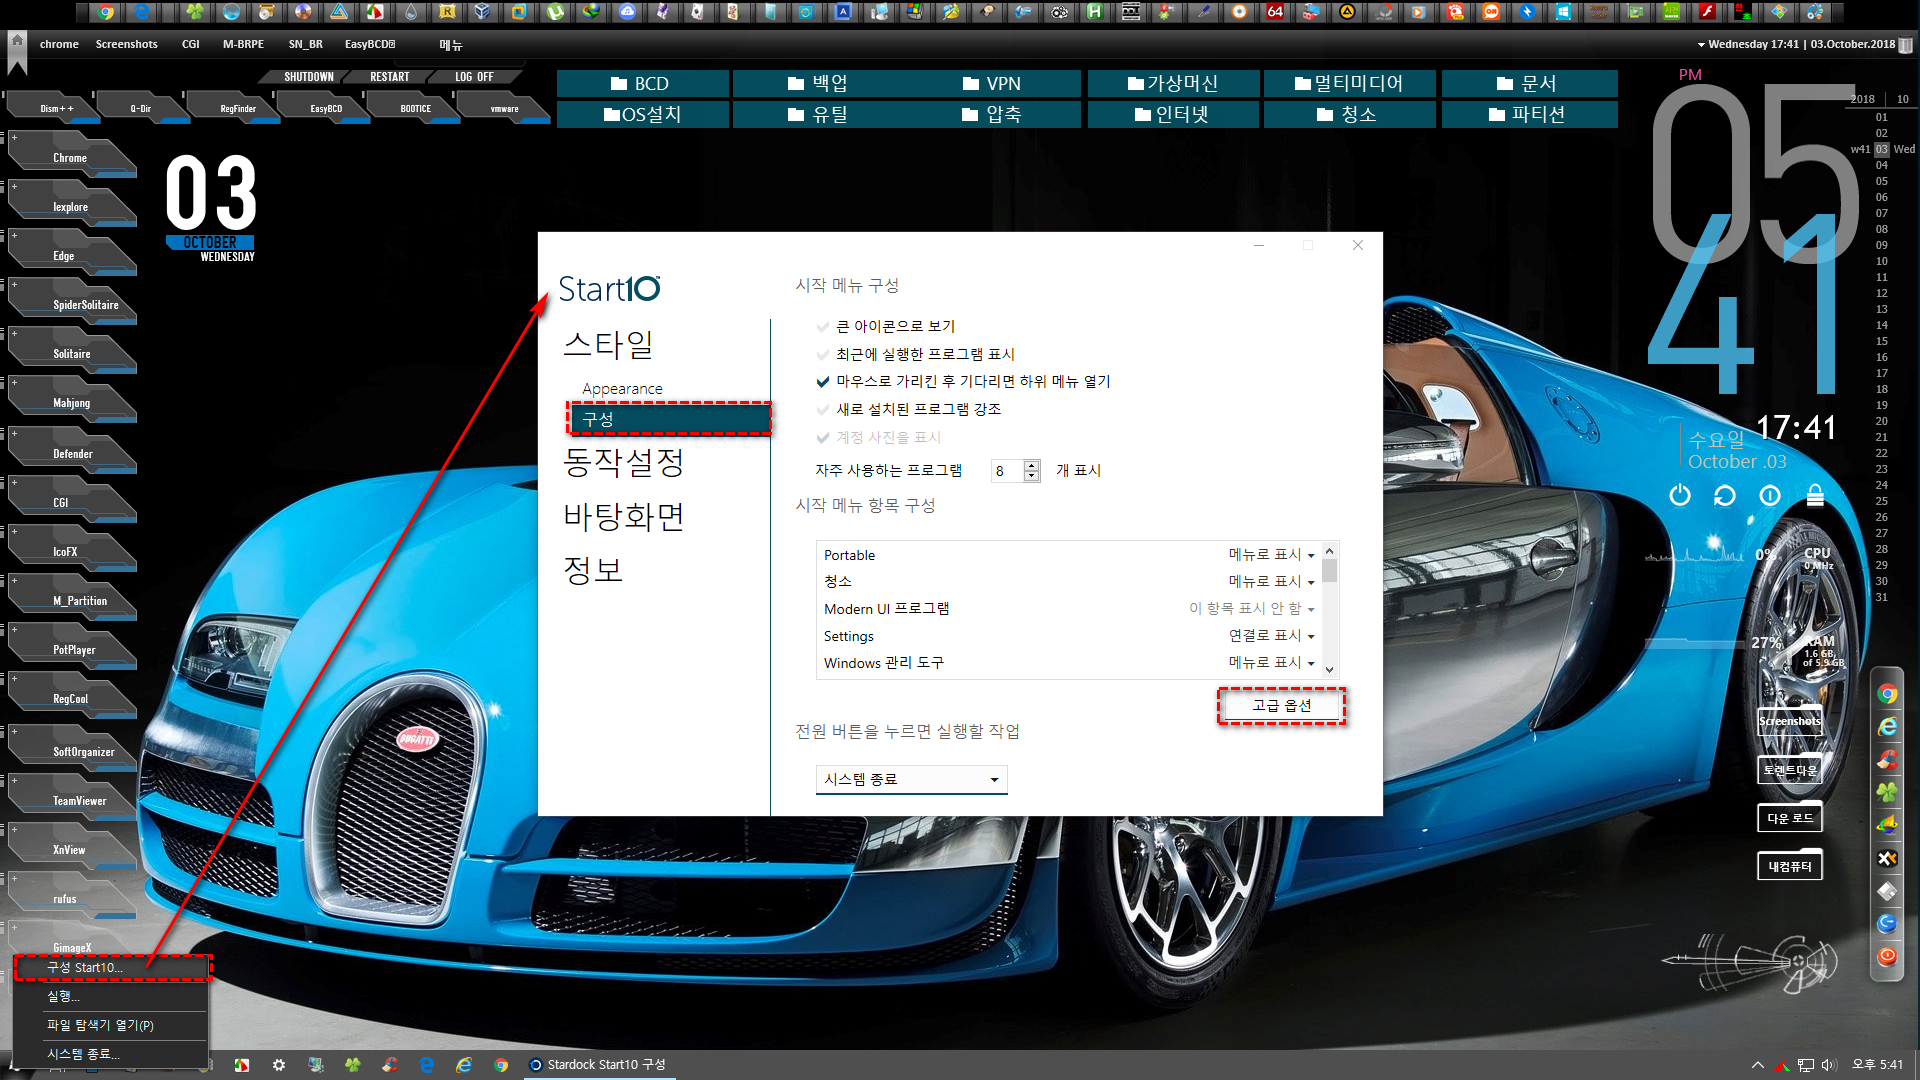Open the green clover icon in right dock

point(1887,792)
